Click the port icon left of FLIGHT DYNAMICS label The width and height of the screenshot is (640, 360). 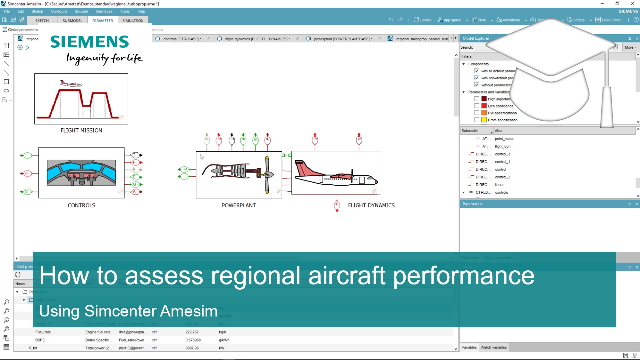point(337,205)
